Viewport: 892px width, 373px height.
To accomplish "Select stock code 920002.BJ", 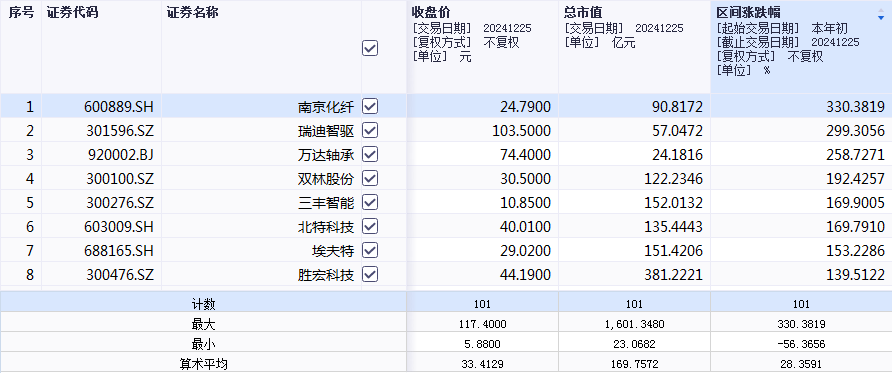I will [x=121, y=155].
